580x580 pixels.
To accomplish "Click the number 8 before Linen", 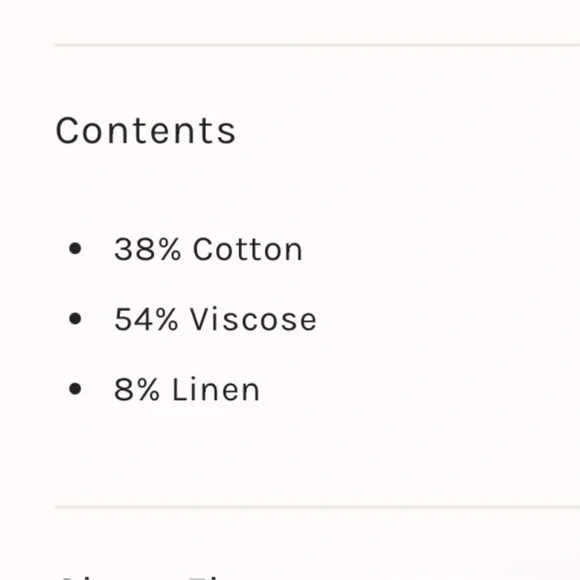I will 124,389.
